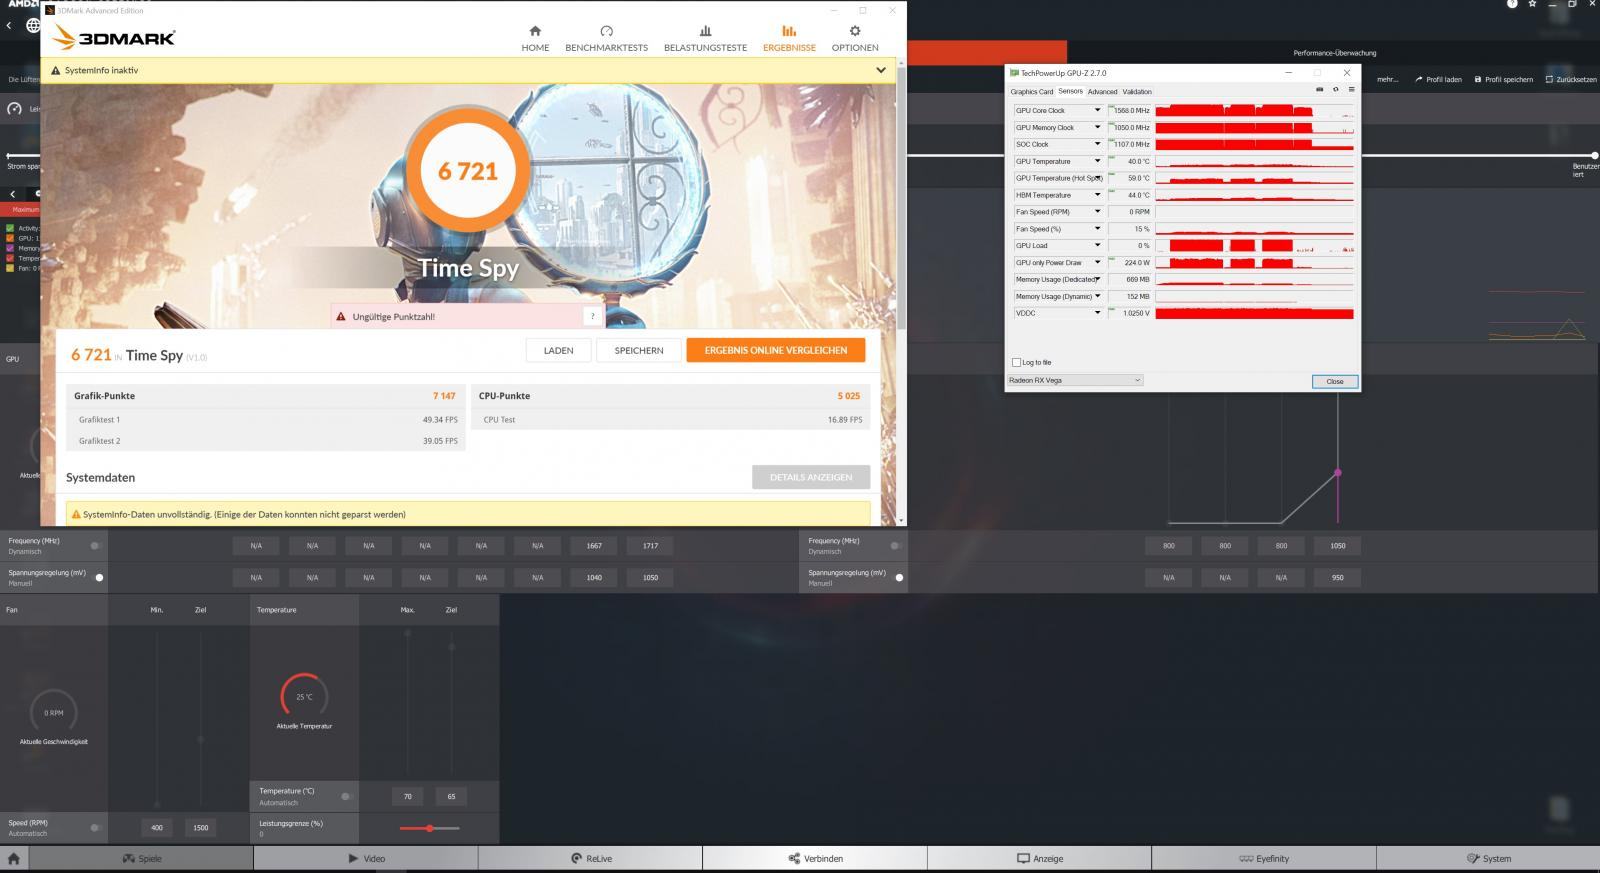Open the Eyefinity tab
1600x873 pixels.
(x=1264, y=858)
